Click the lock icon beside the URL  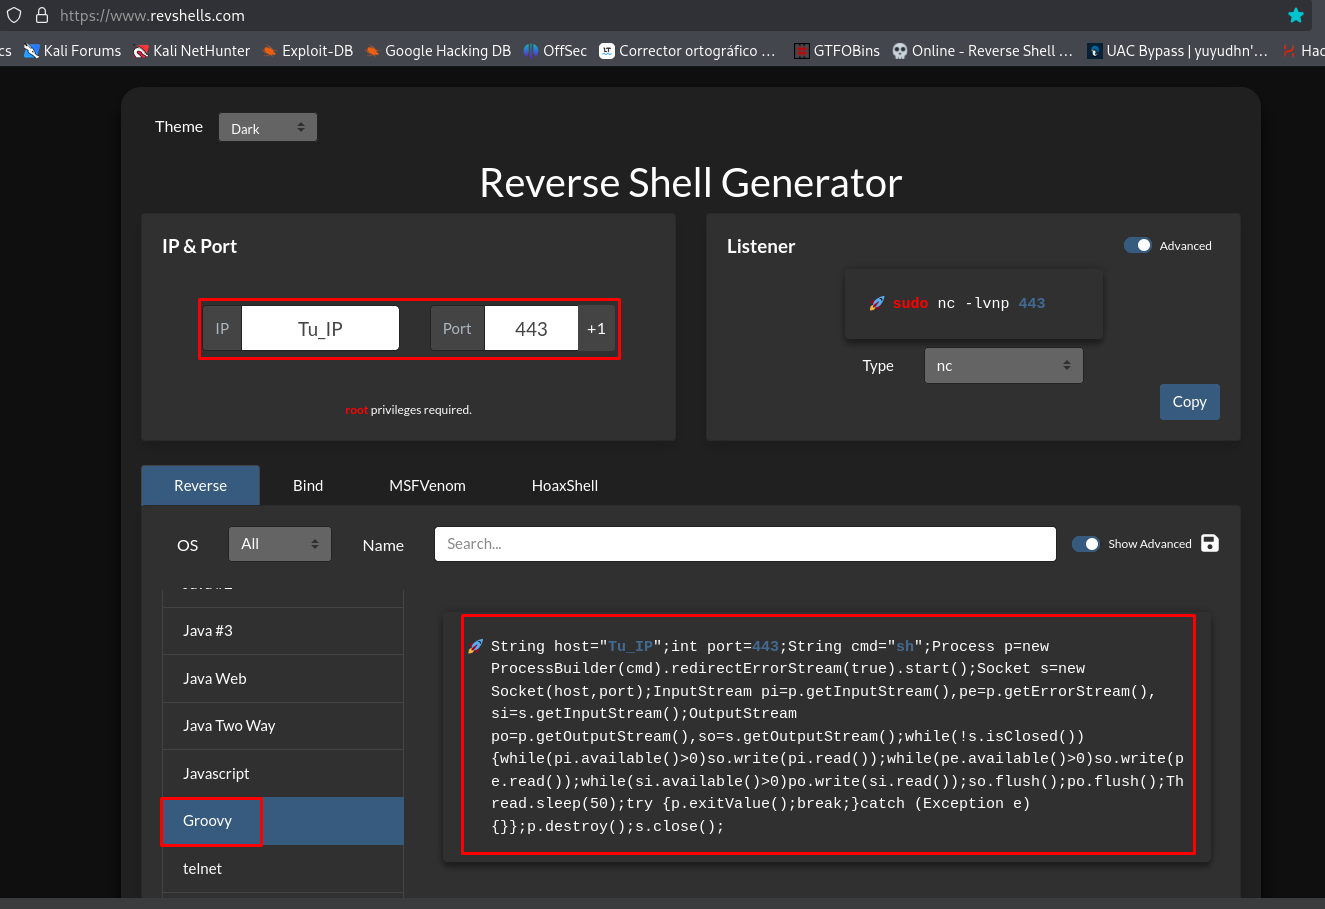coord(42,15)
